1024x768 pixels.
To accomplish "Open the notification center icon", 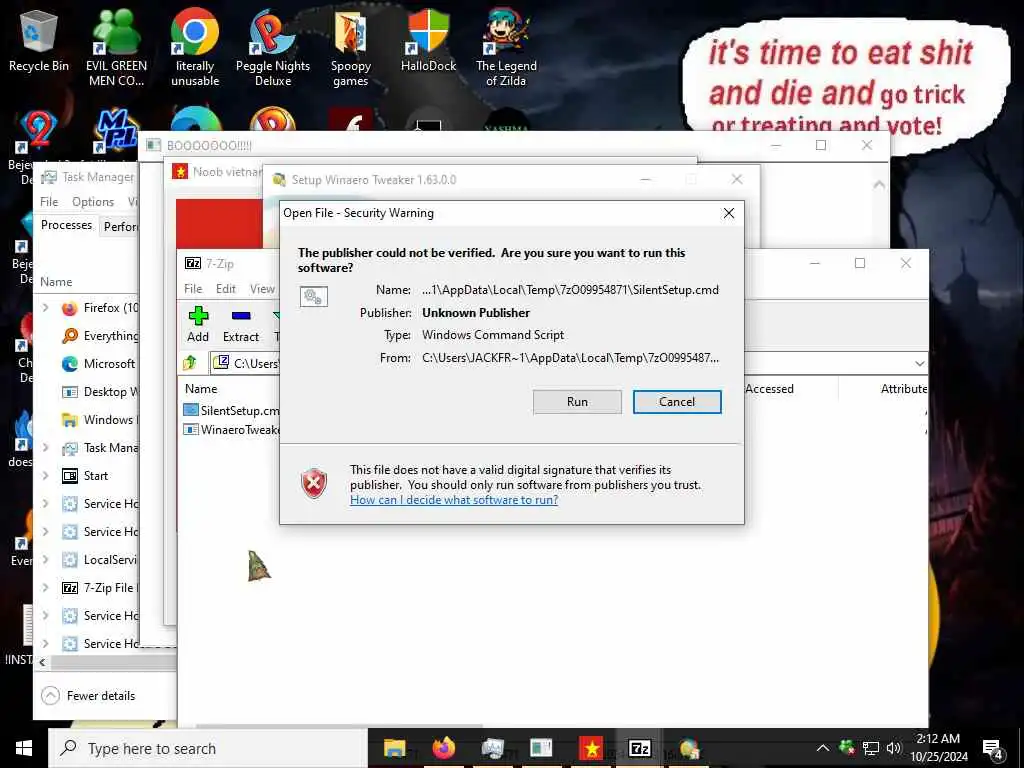I will pyautogui.click(x=992, y=748).
